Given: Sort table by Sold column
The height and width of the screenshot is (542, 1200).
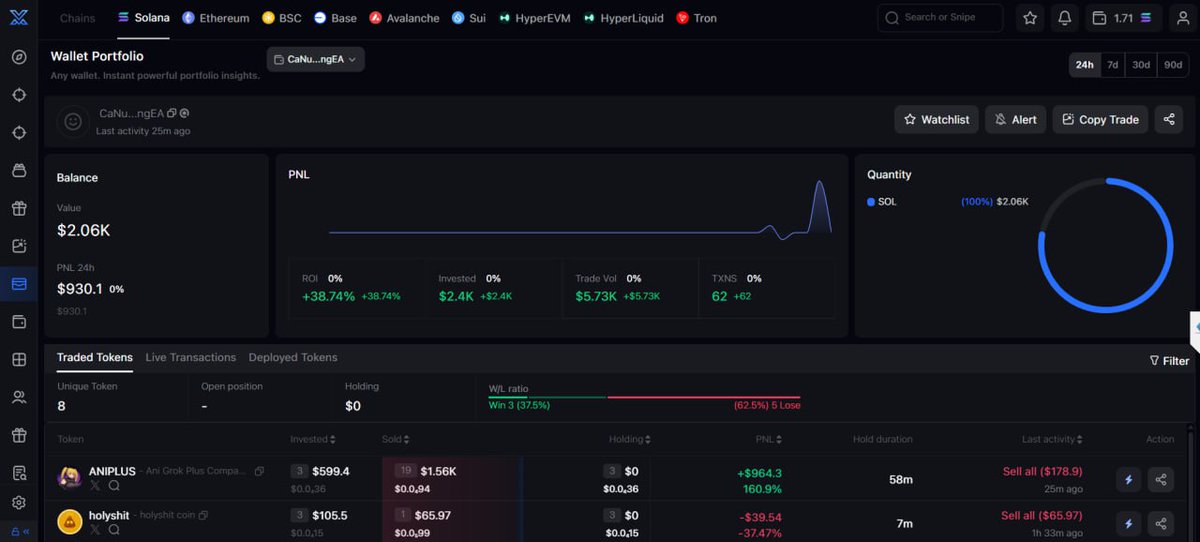Looking at the screenshot, I should pos(396,439).
